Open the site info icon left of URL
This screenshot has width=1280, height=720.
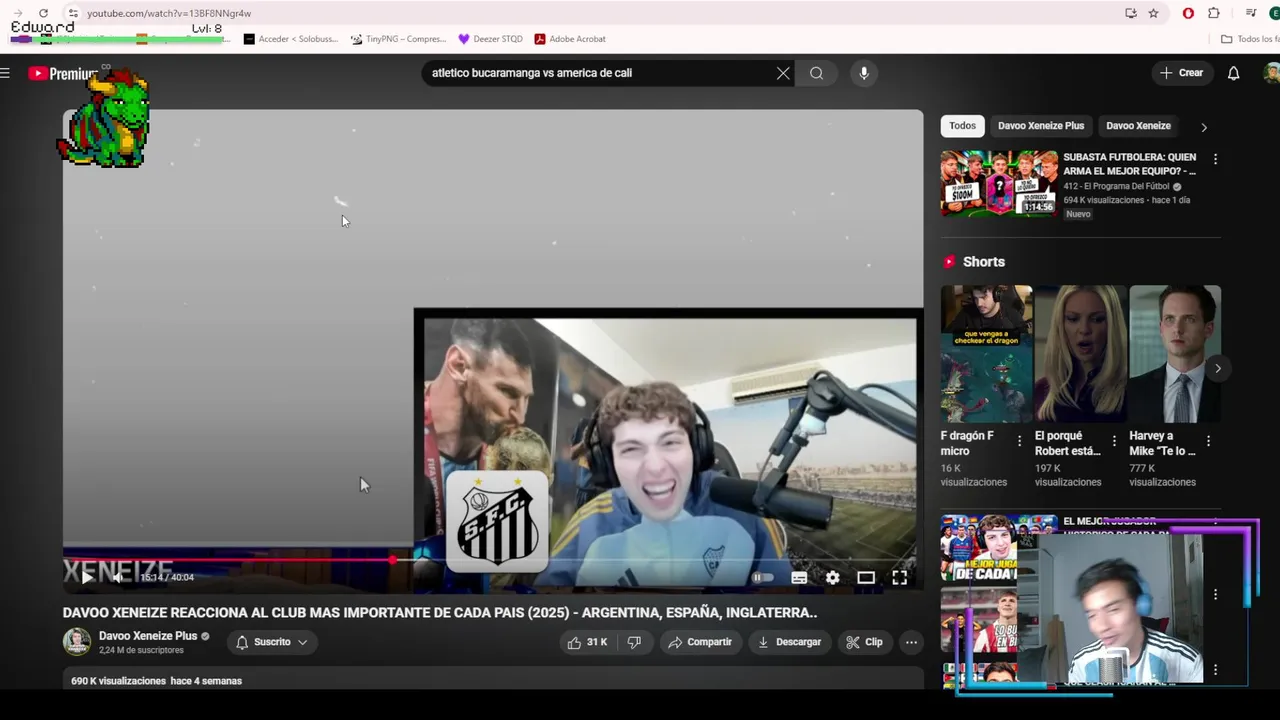click(73, 13)
